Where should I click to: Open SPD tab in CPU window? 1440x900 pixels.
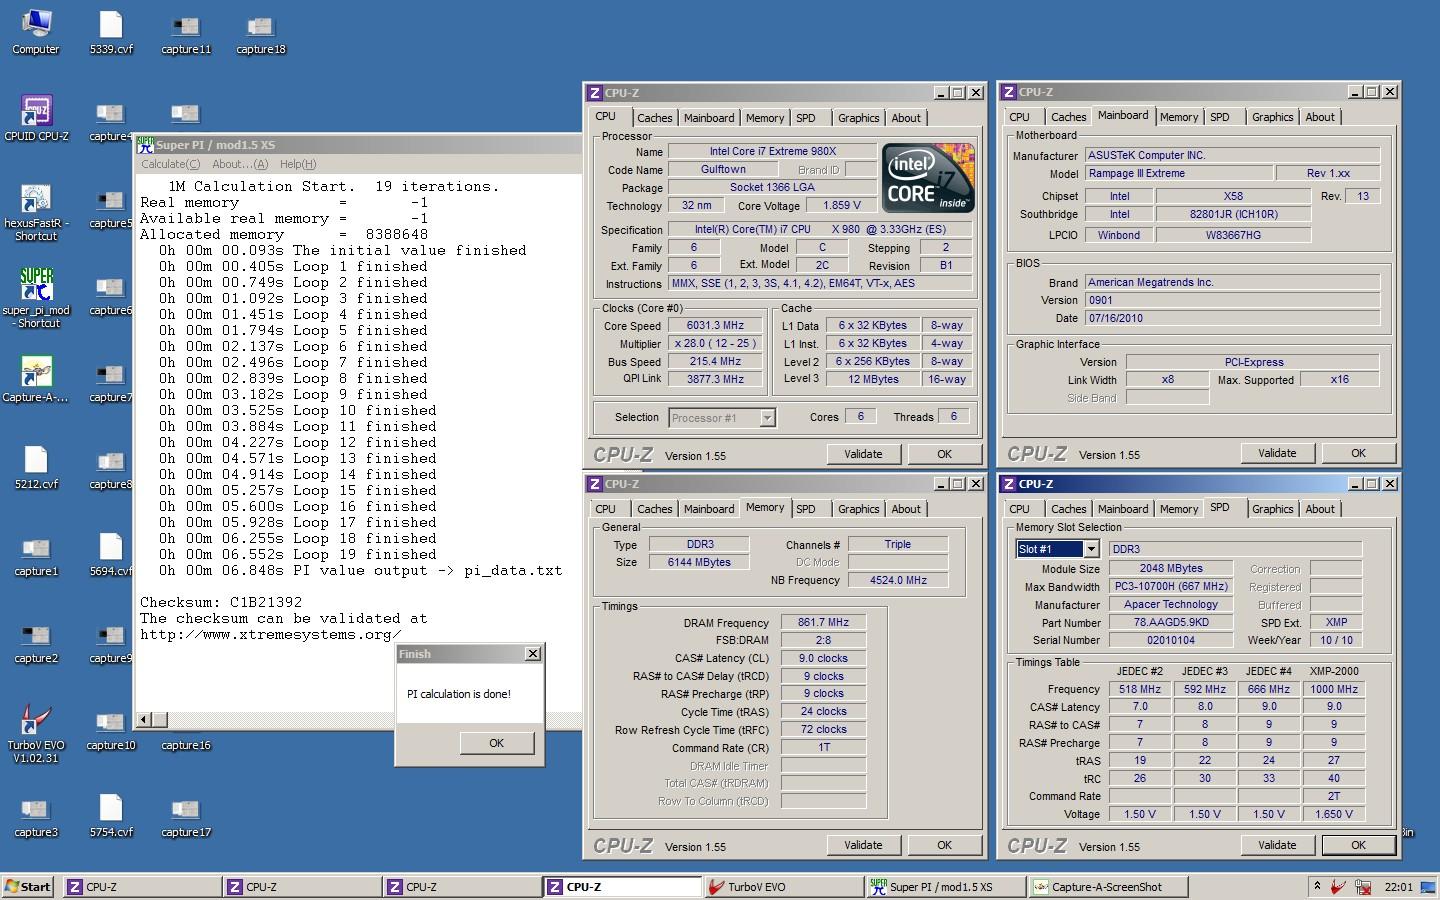806,118
